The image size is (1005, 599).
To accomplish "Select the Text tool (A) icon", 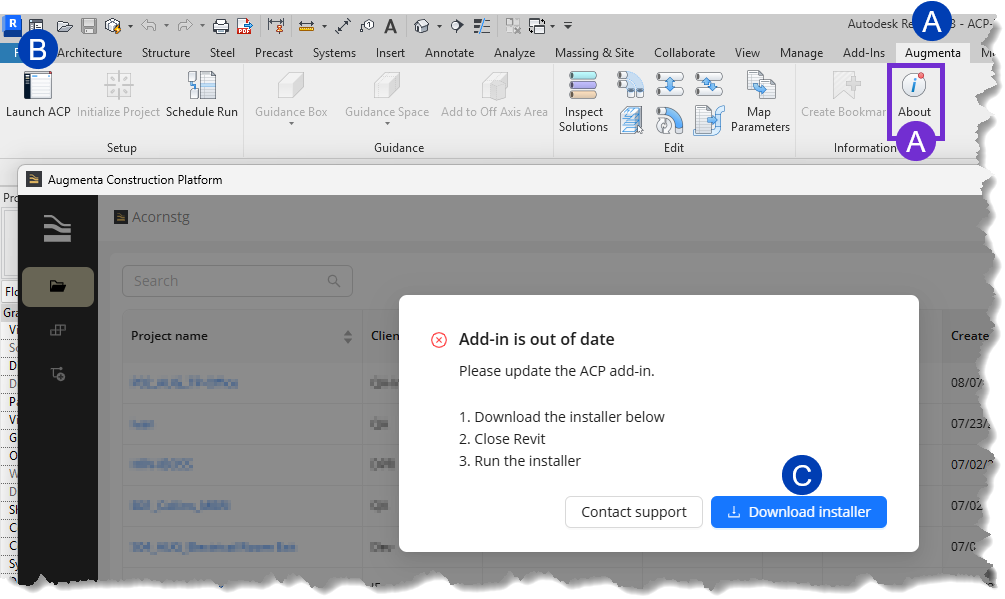I will click(390, 26).
